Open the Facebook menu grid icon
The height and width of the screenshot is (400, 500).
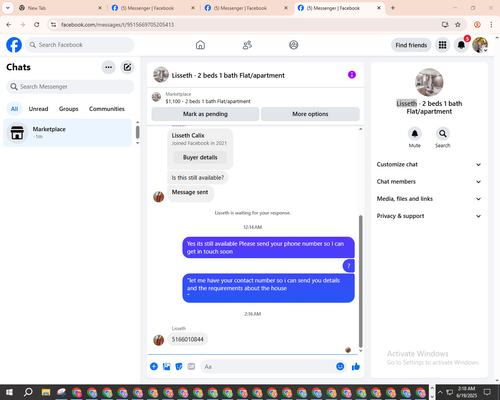point(442,45)
